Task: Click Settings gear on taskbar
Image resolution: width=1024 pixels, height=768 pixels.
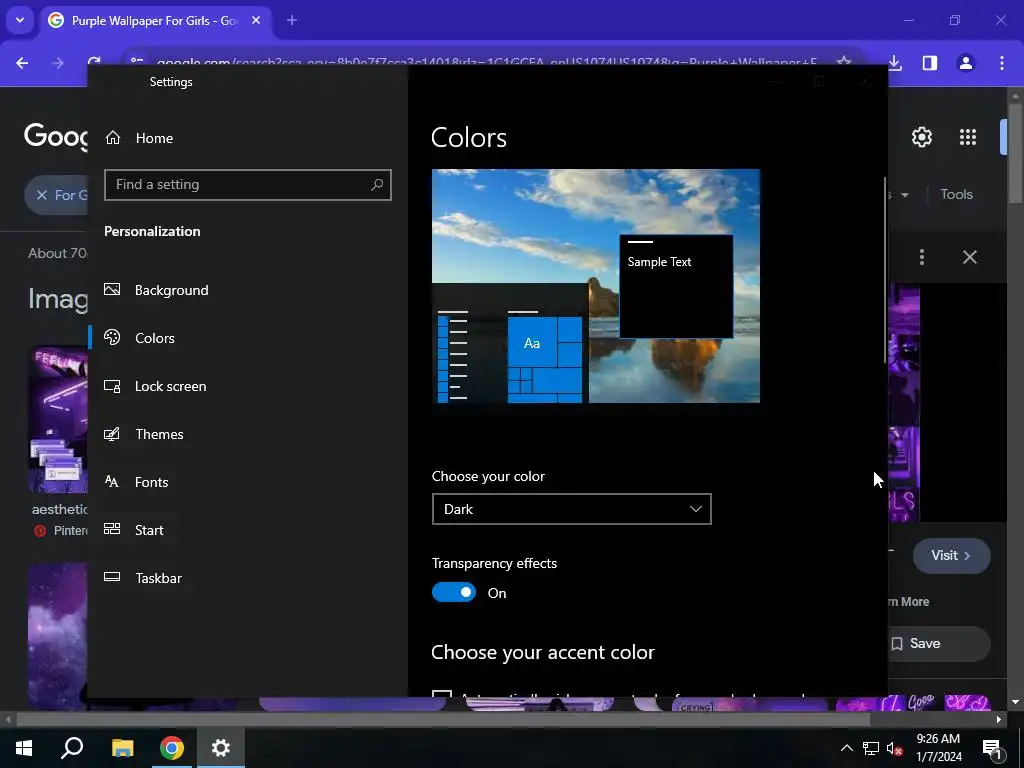Action: coord(221,748)
